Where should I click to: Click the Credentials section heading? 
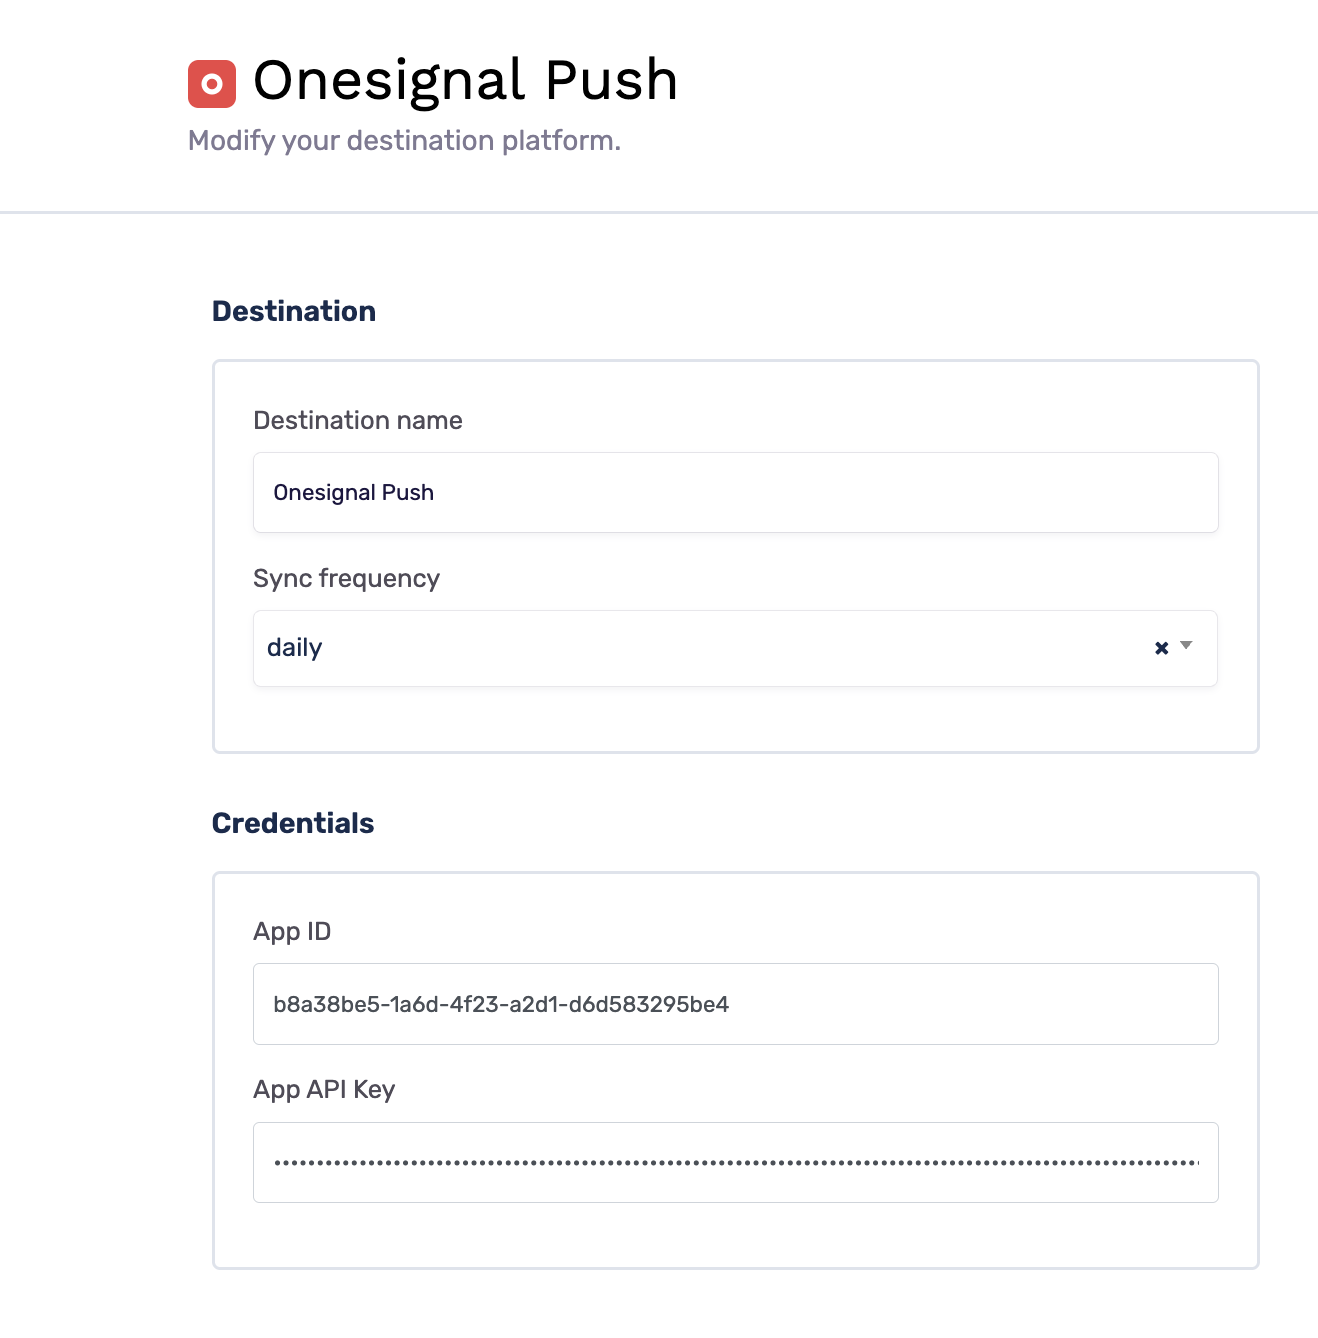292,823
